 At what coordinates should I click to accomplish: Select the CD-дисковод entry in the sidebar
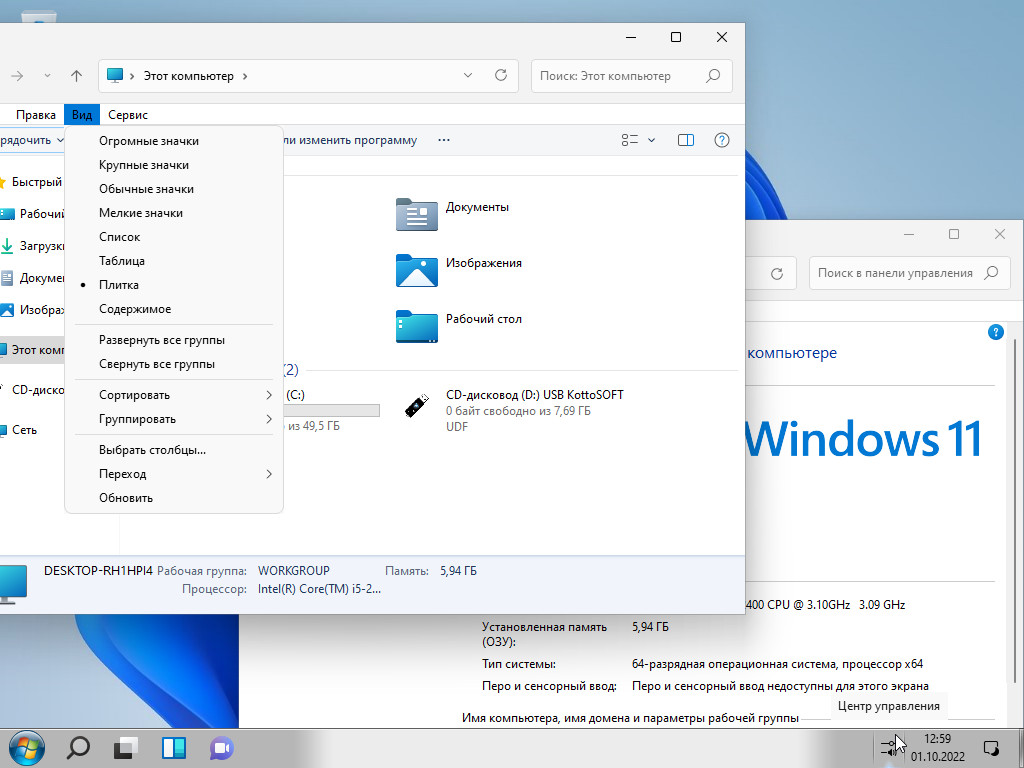pos(33,390)
